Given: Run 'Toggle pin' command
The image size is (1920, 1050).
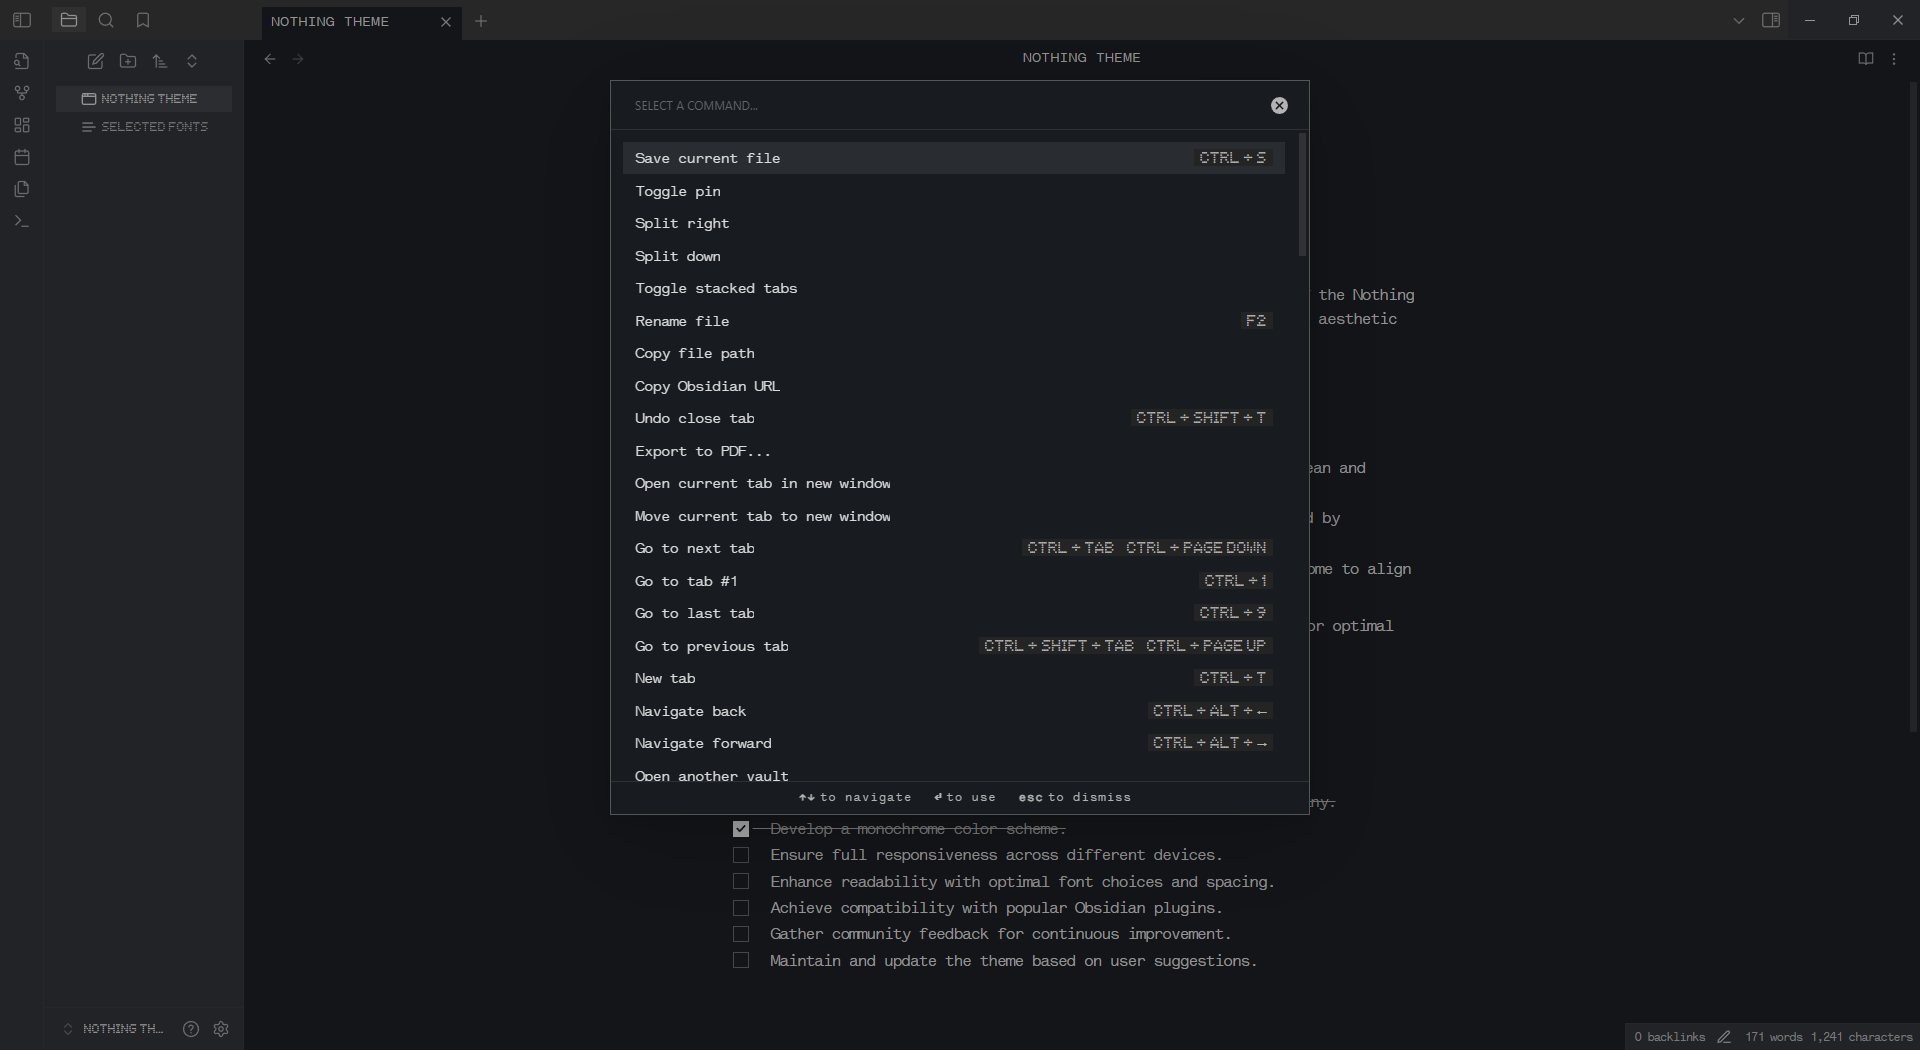Looking at the screenshot, I should [x=954, y=191].
